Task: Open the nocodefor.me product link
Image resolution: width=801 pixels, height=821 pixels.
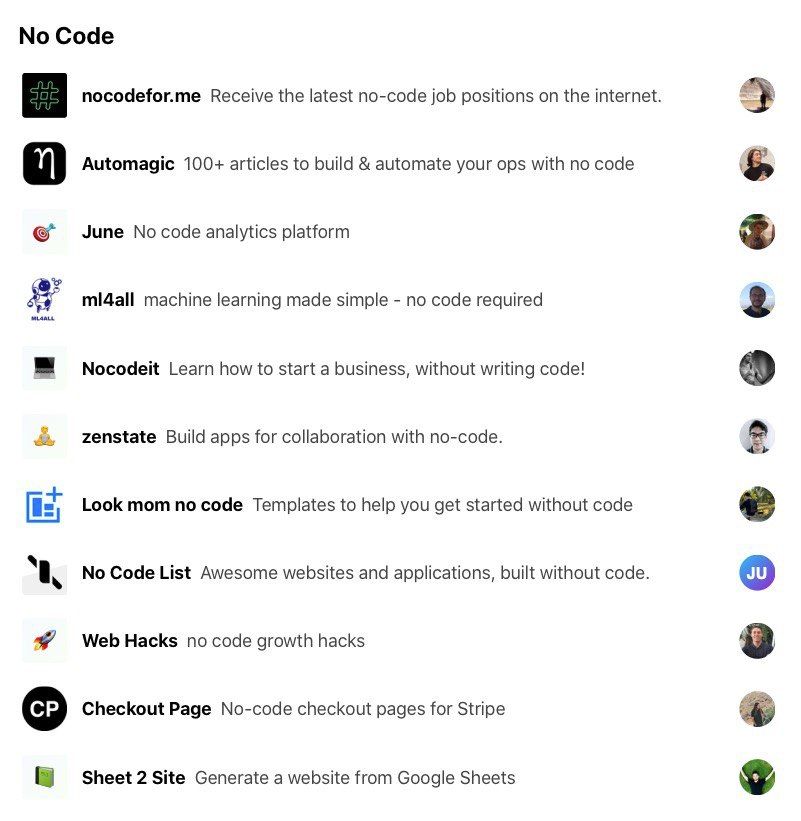Action: [x=141, y=96]
